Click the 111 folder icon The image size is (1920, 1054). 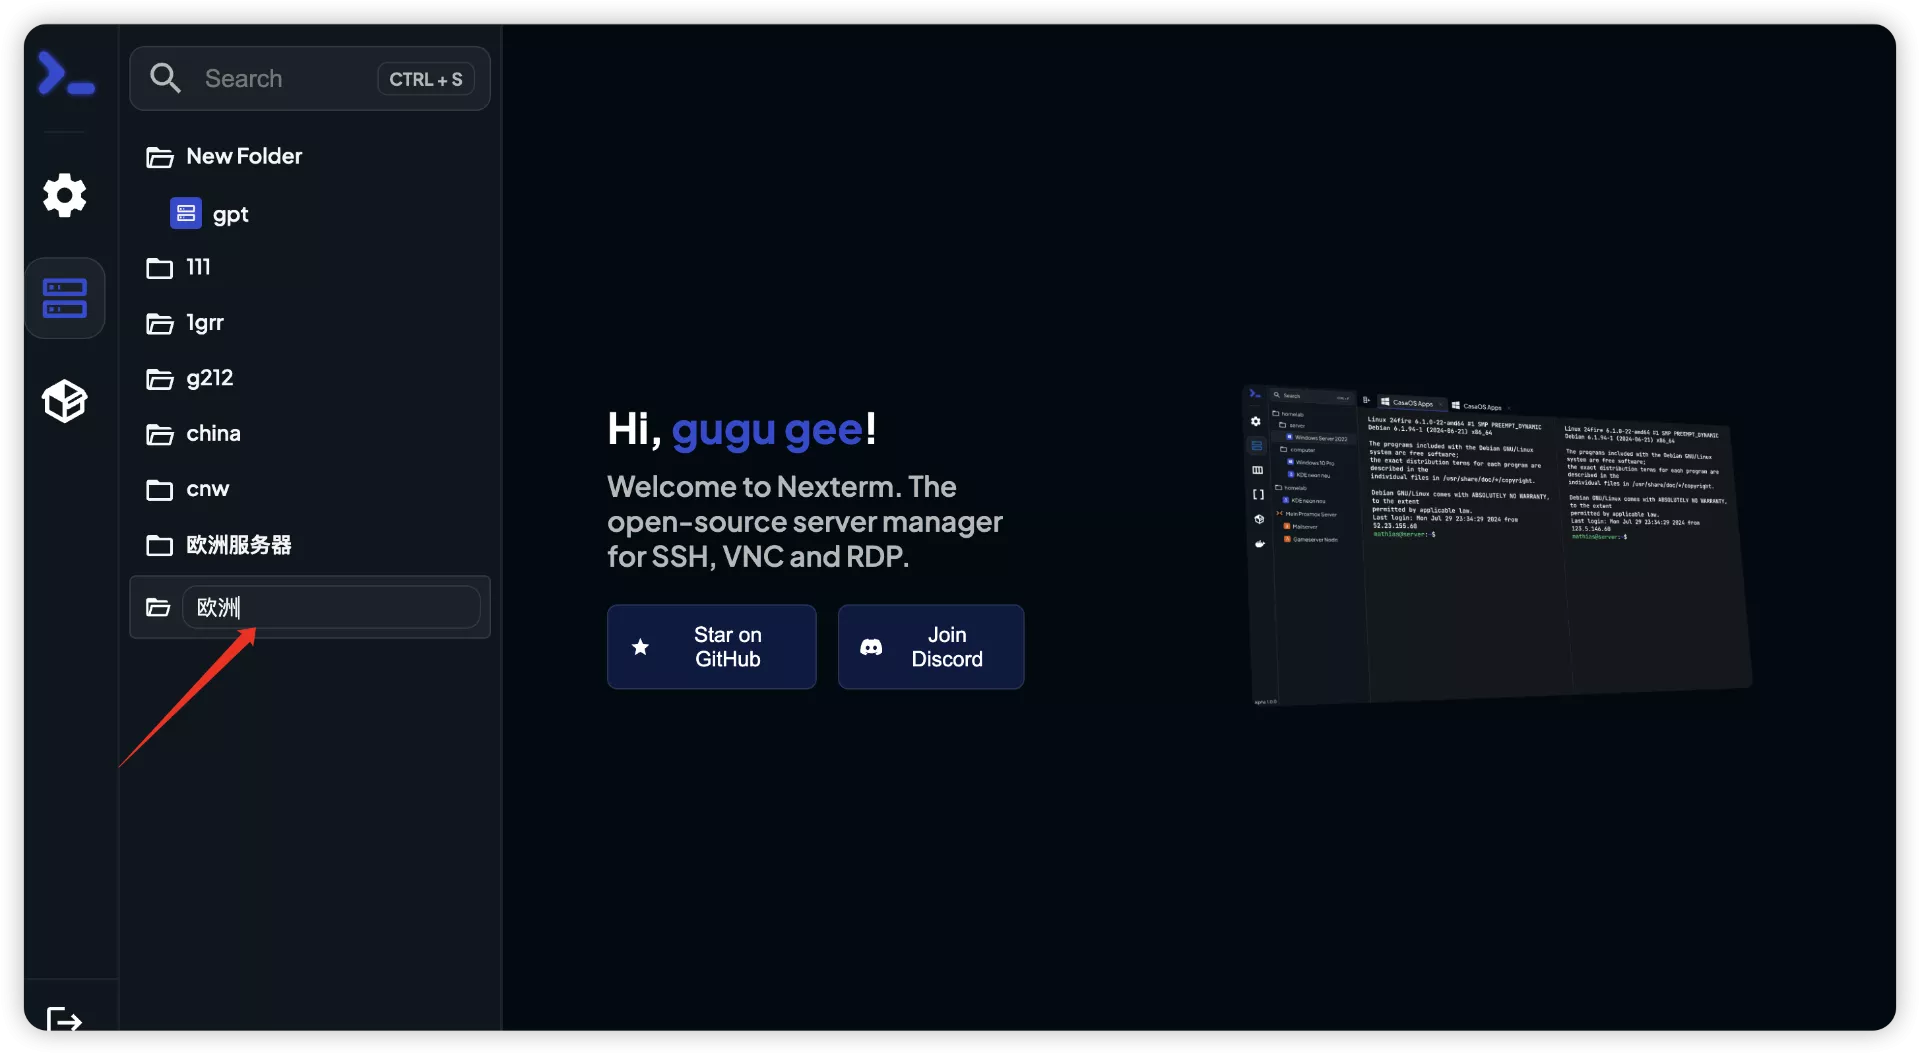[159, 268]
